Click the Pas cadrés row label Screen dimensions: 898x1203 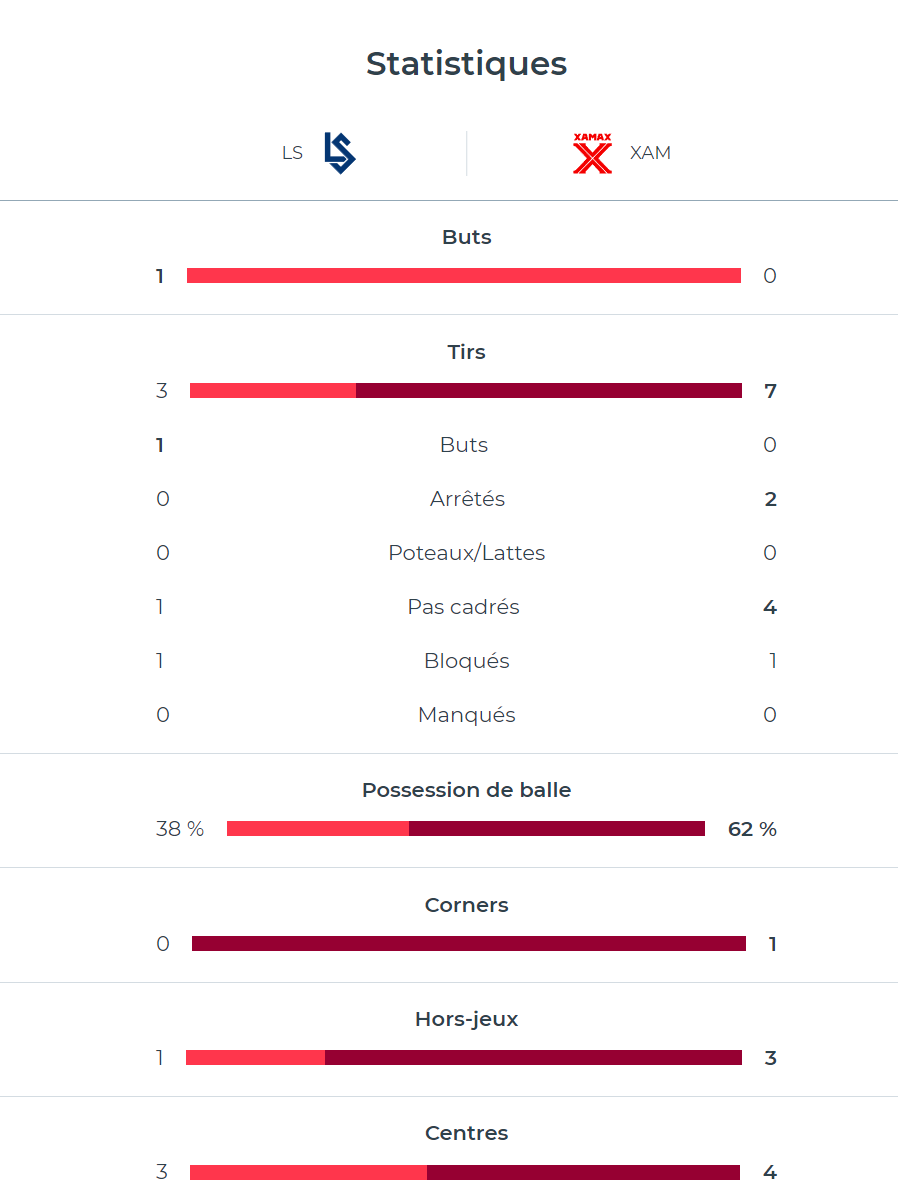(464, 607)
